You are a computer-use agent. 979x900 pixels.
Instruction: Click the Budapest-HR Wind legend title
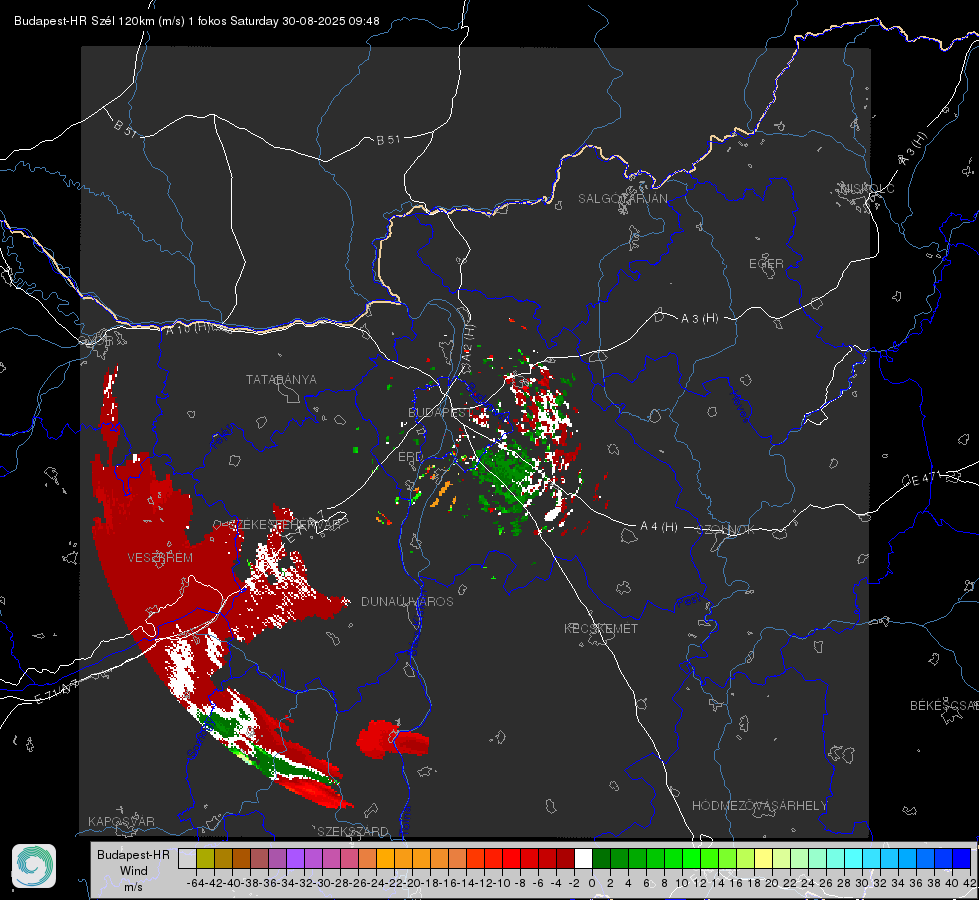click(x=133, y=870)
